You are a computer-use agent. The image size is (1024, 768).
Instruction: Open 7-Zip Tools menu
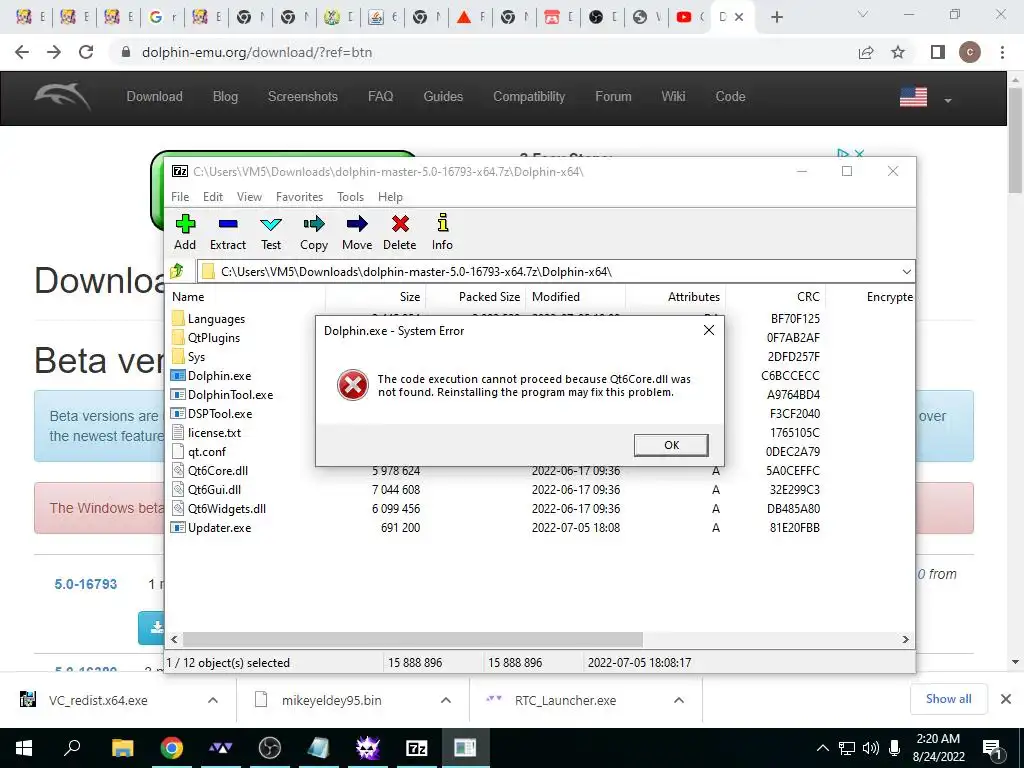pos(350,197)
